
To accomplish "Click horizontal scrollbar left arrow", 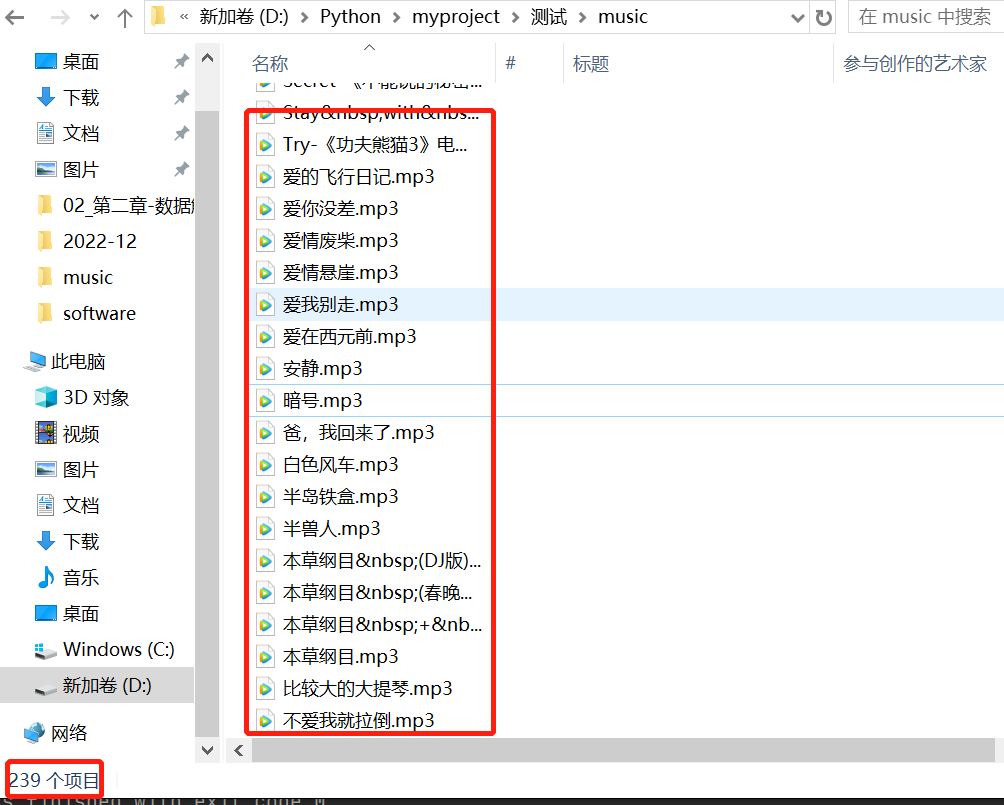I will pos(238,750).
